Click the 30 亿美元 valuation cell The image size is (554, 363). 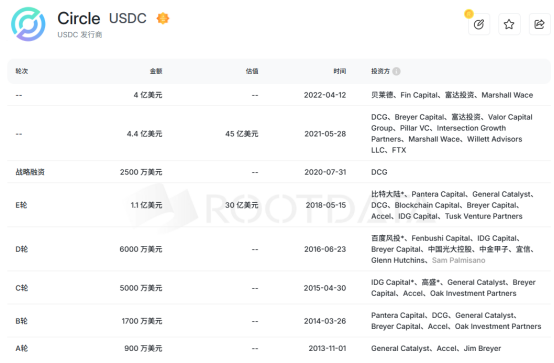pyautogui.click(x=242, y=205)
